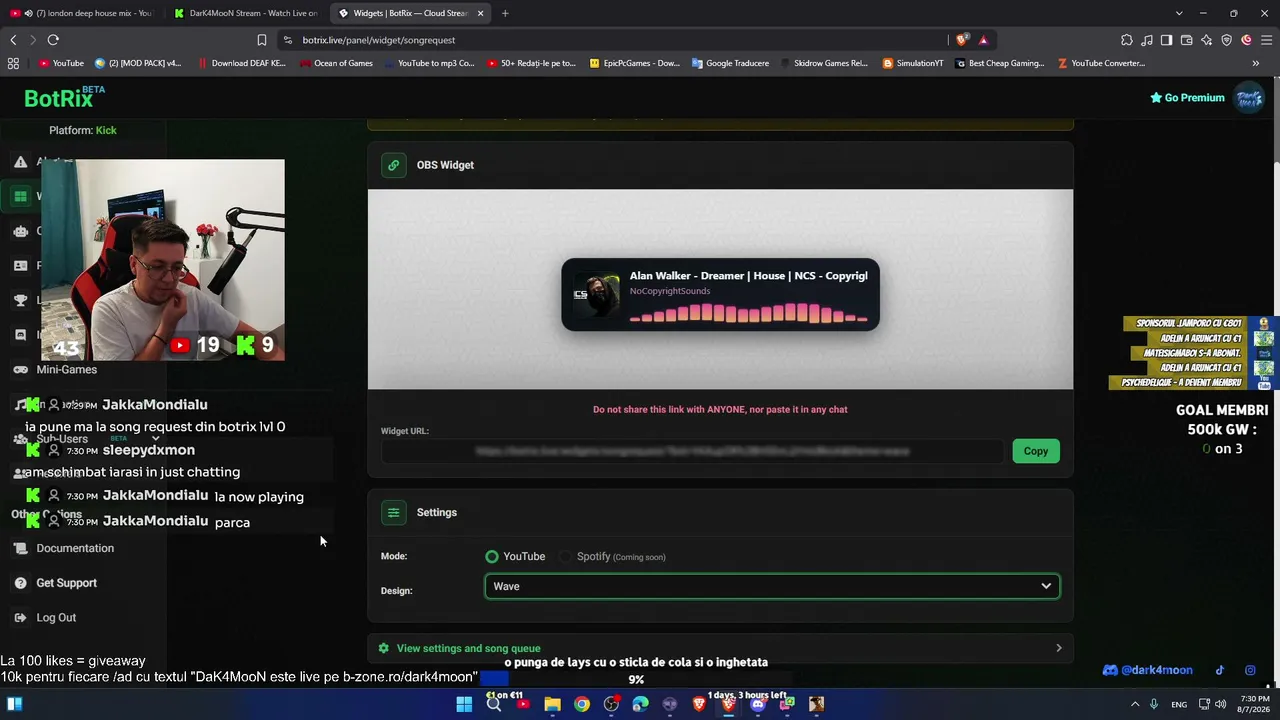Open the SimulationYT bookmark

coord(913,63)
